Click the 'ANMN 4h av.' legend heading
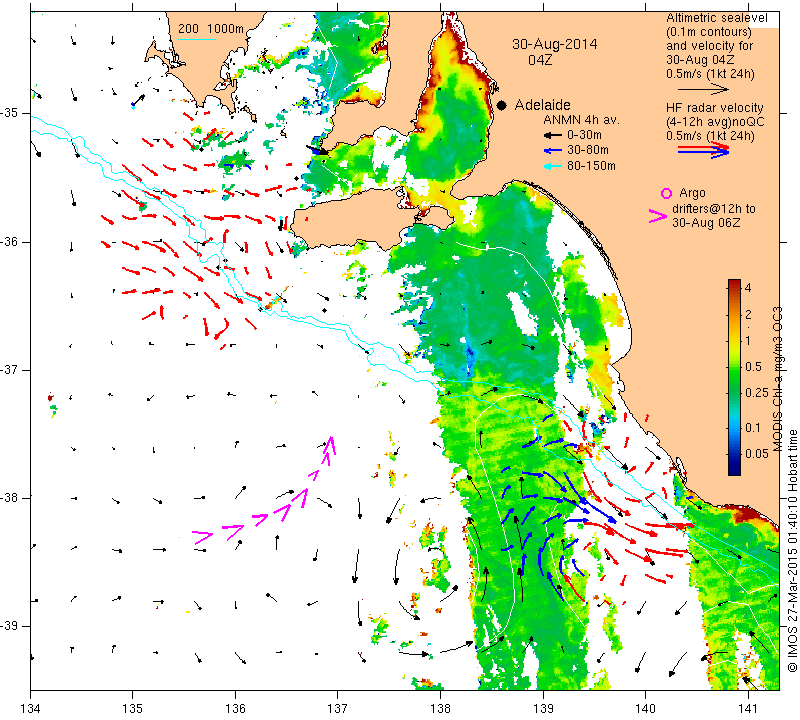This screenshot has height=720, width=800. point(581,120)
